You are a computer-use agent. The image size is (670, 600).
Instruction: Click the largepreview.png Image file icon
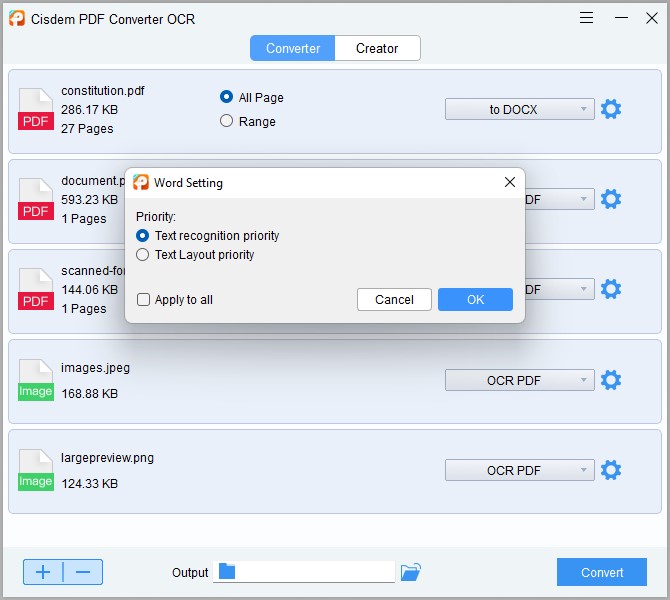(x=36, y=470)
